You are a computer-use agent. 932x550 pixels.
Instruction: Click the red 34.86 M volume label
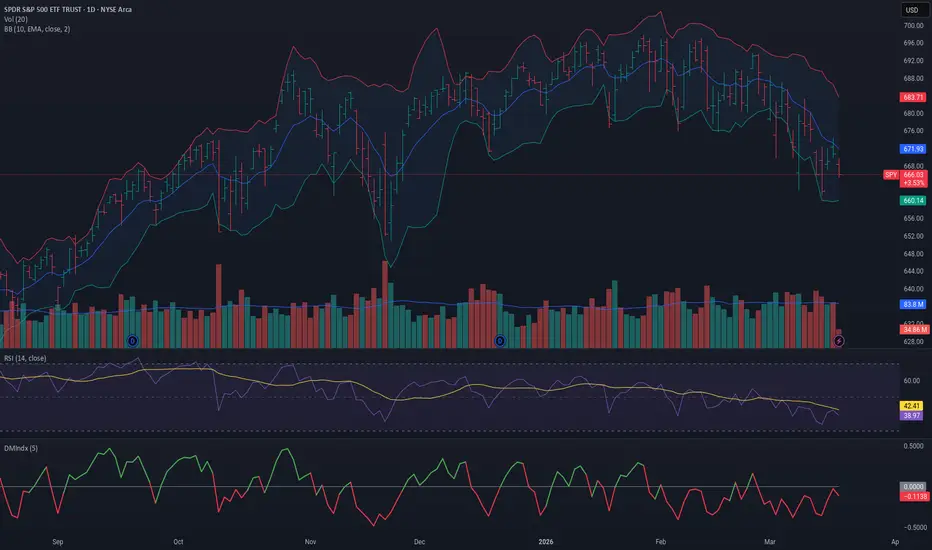[x=913, y=329]
